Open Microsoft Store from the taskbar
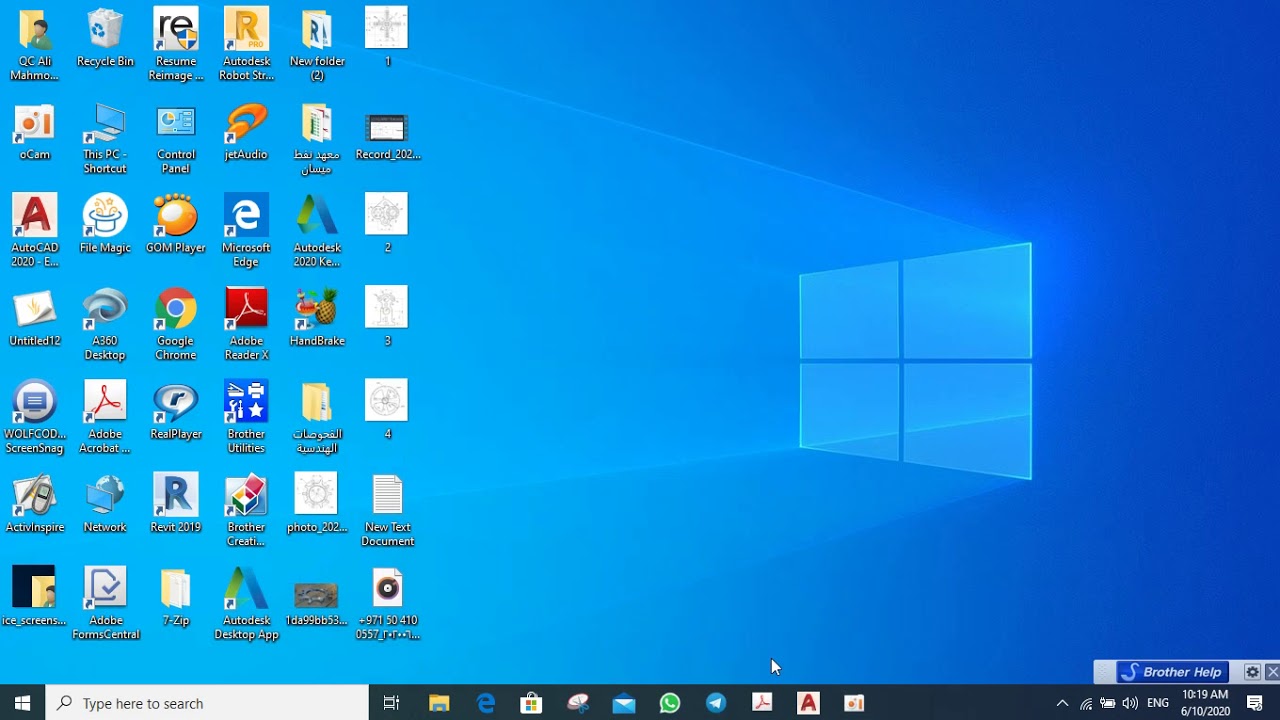The width and height of the screenshot is (1280, 720). point(532,703)
